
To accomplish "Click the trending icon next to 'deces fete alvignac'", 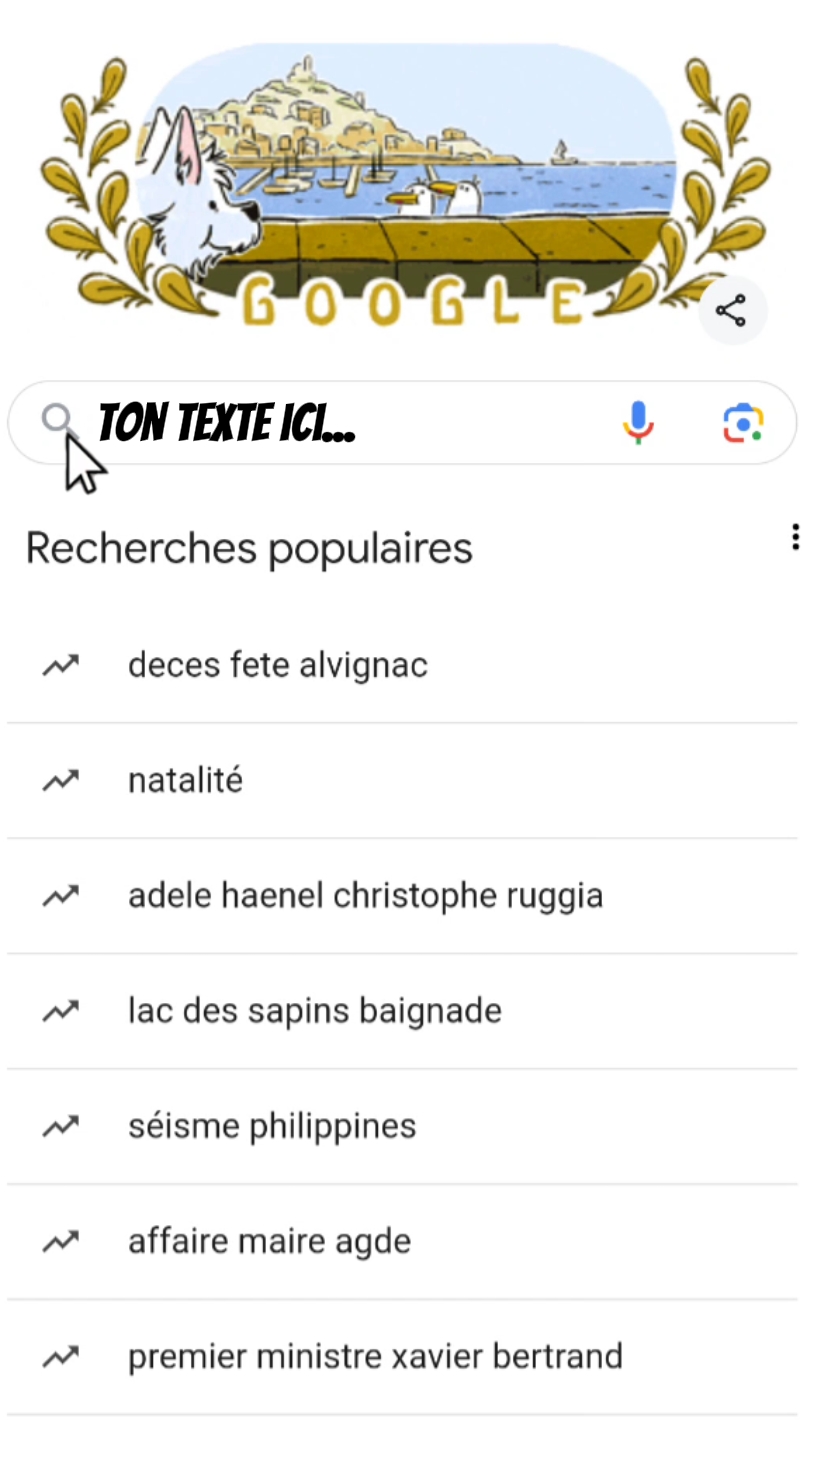I will tap(60, 665).
